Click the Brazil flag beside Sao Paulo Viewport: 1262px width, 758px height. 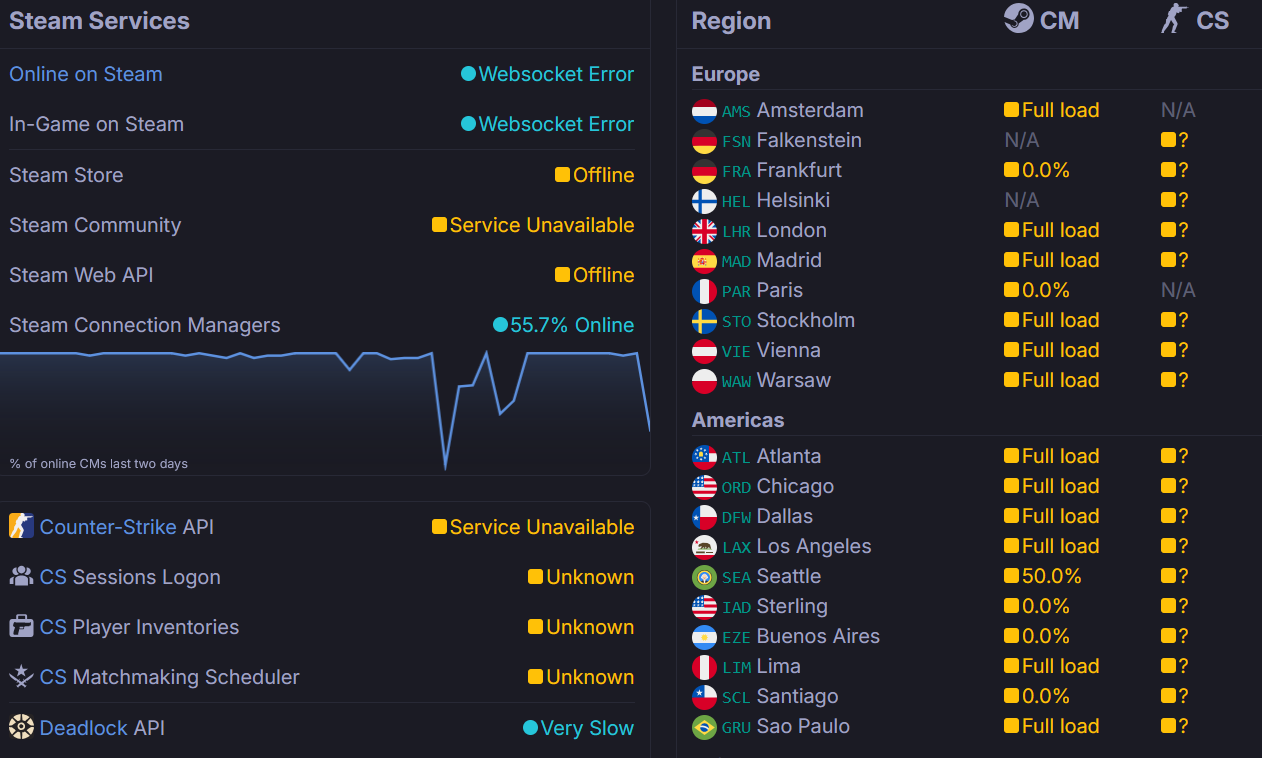coord(704,727)
